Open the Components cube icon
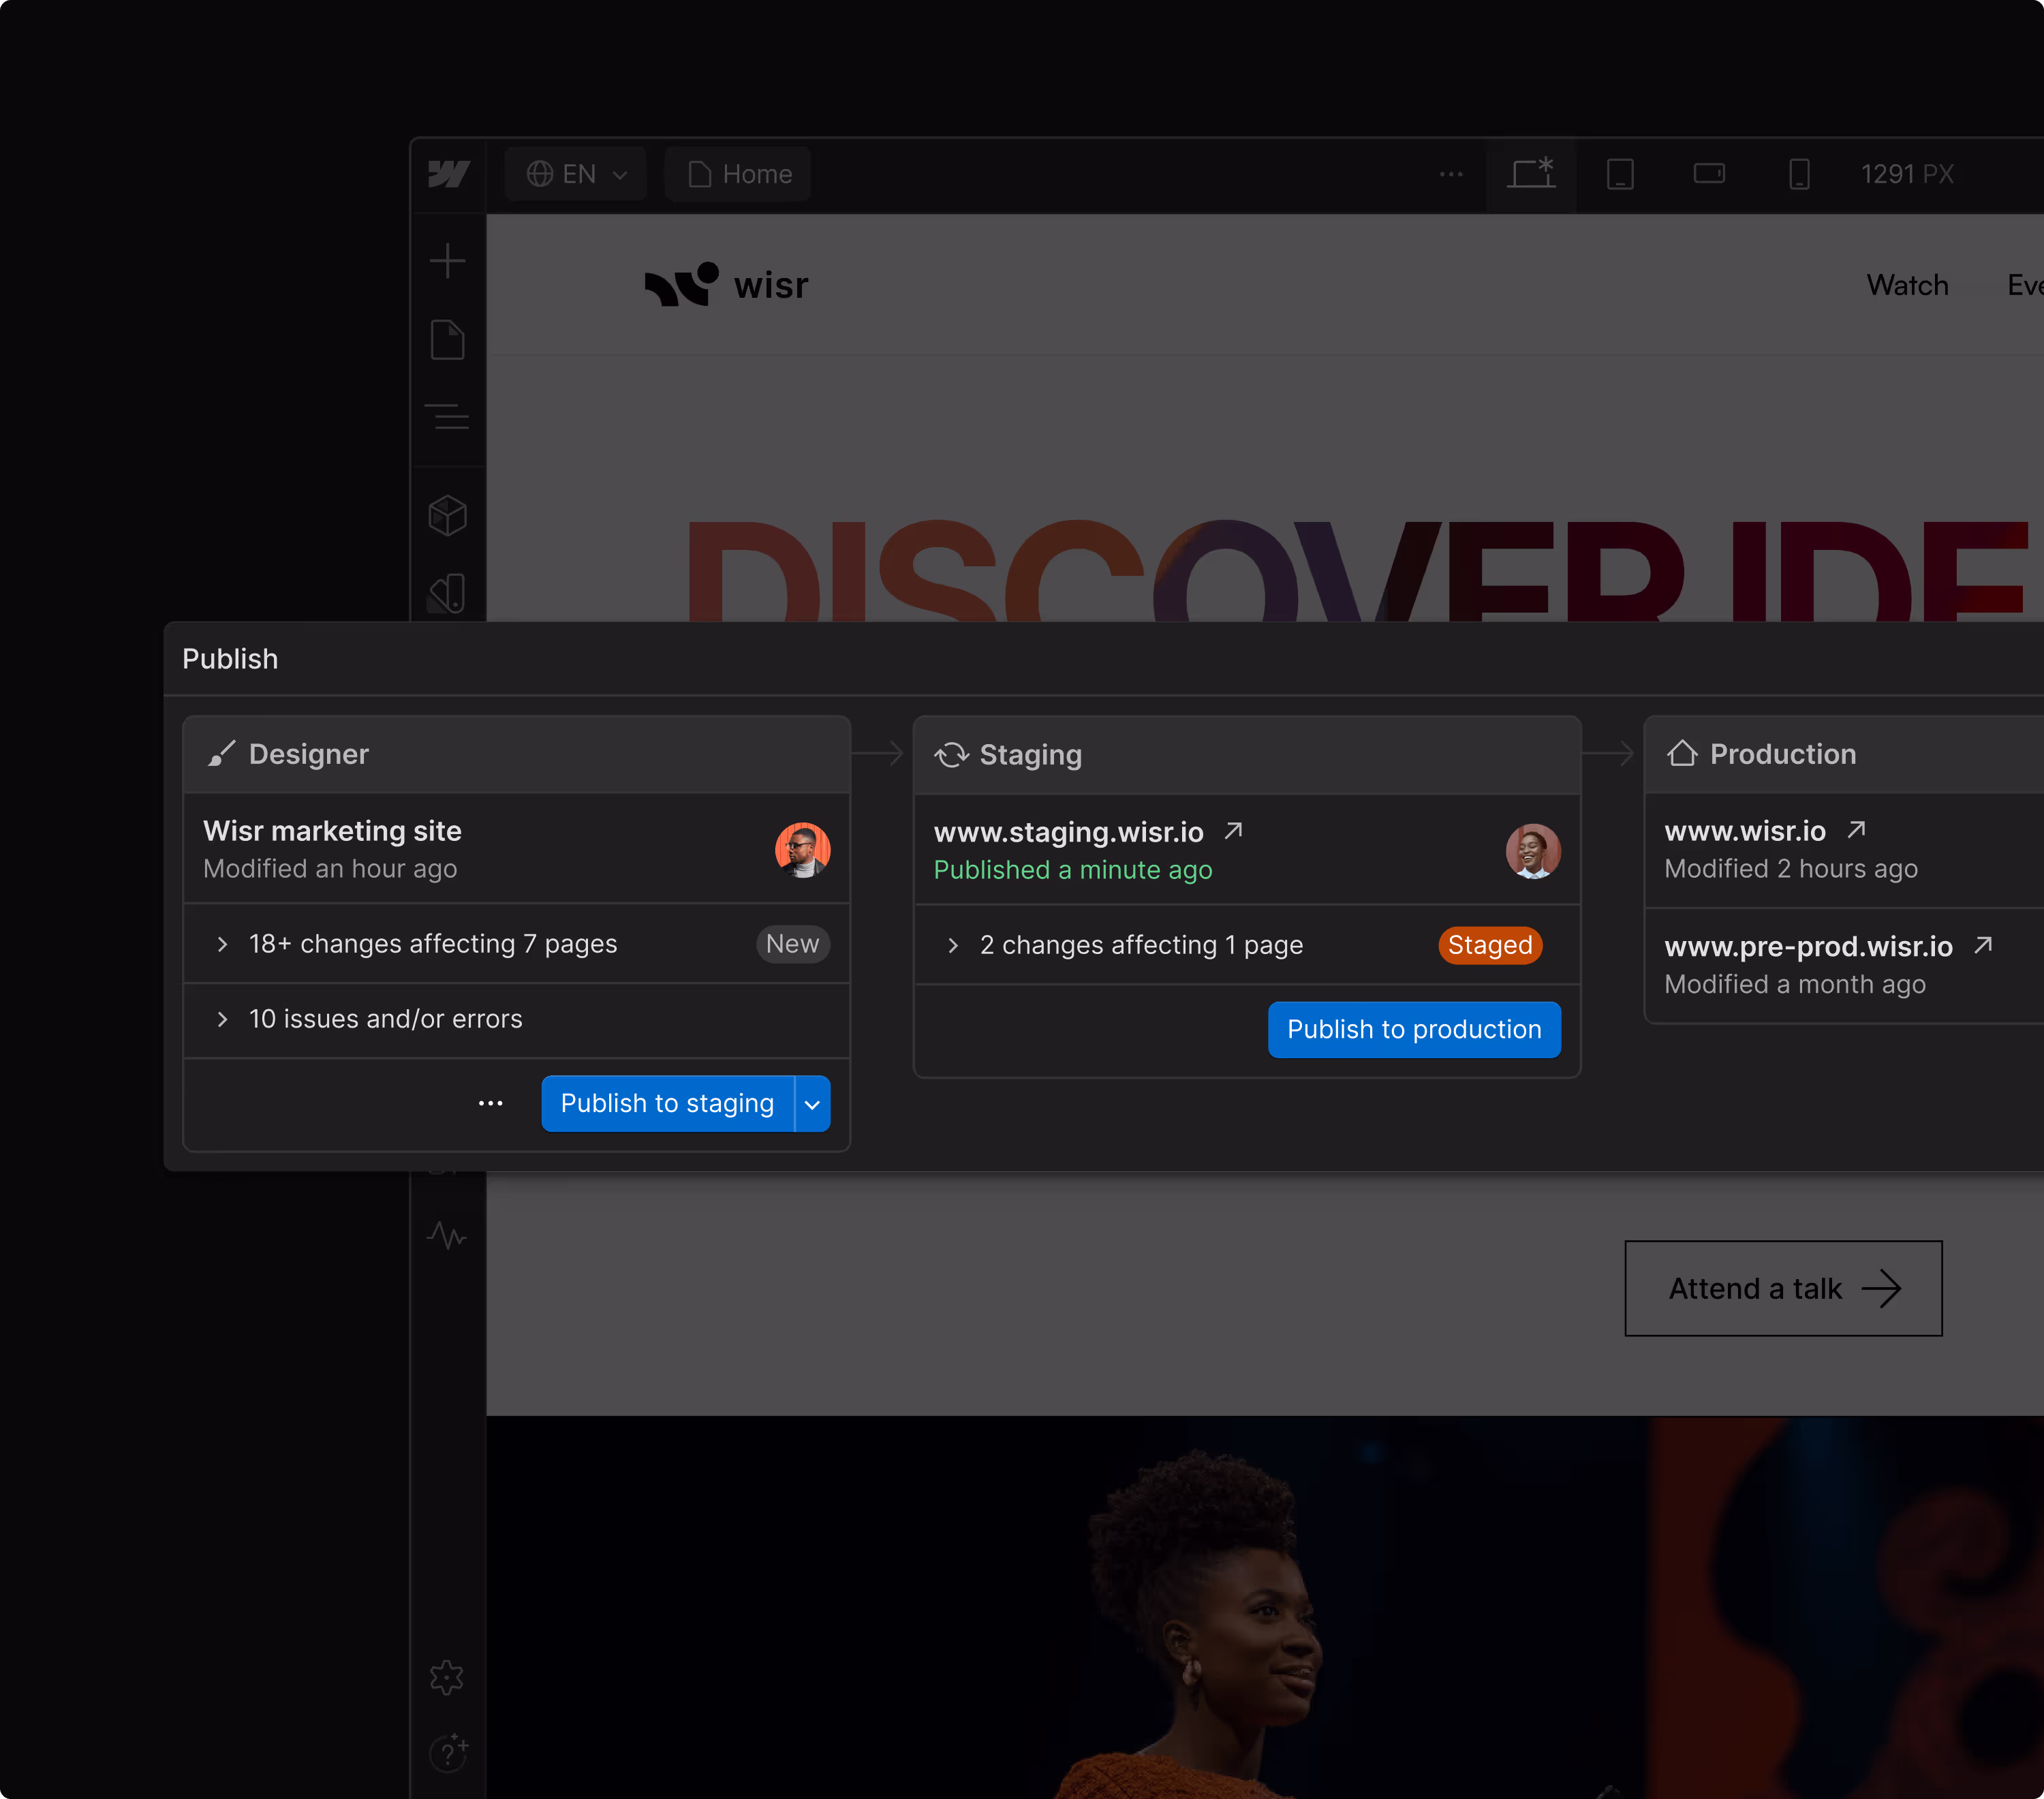Image resolution: width=2044 pixels, height=1799 pixels. point(447,516)
